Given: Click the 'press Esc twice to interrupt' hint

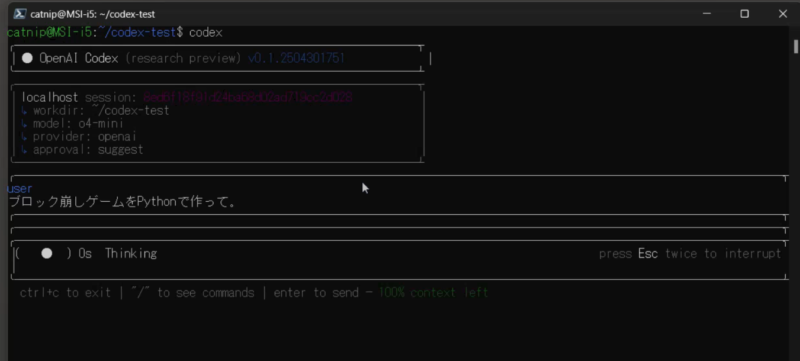Looking at the screenshot, I should (x=690, y=253).
